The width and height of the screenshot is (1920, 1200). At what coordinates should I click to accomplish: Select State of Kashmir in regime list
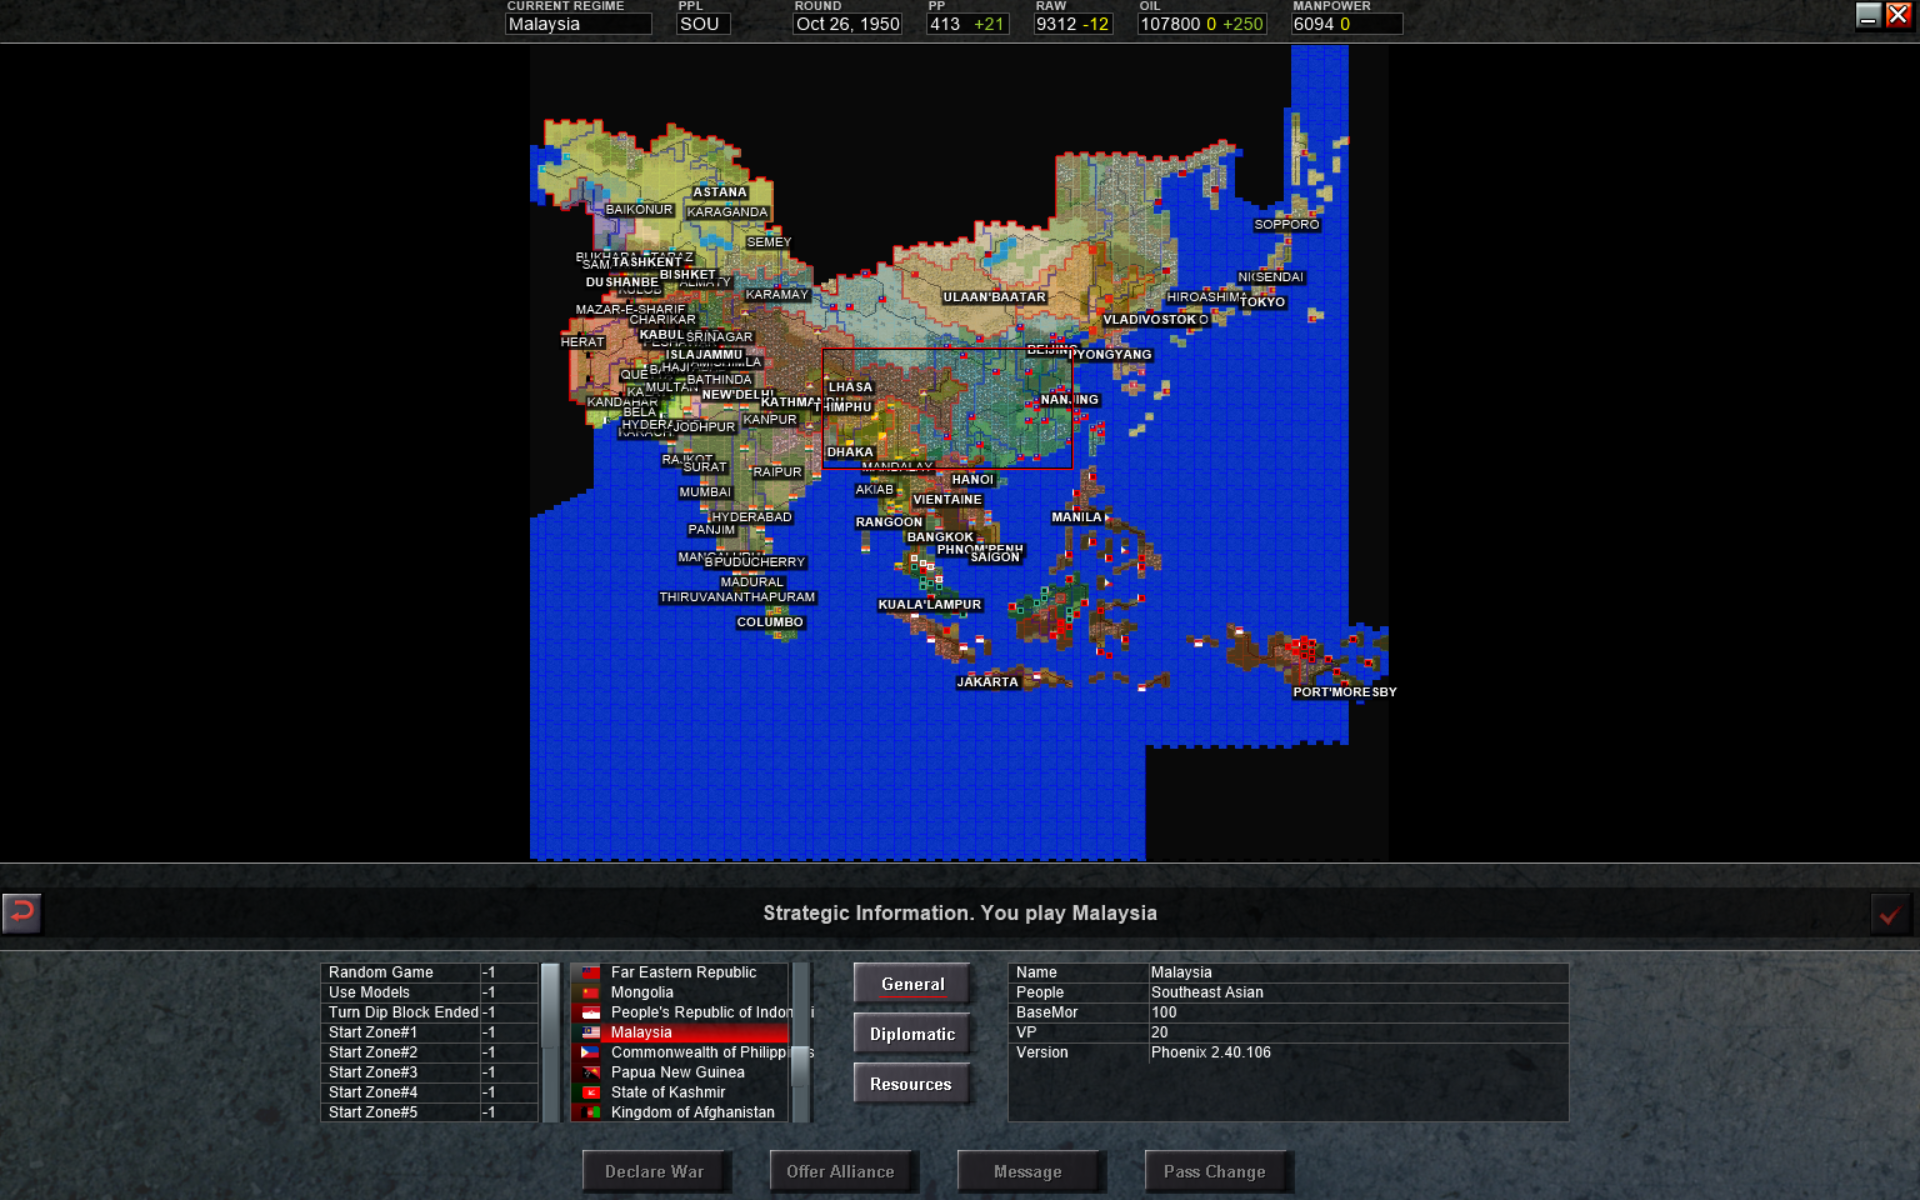point(681,1092)
